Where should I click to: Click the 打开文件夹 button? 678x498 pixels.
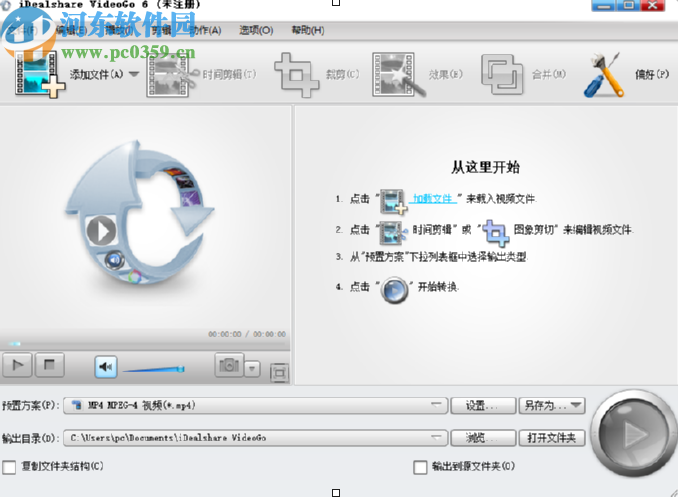point(552,438)
